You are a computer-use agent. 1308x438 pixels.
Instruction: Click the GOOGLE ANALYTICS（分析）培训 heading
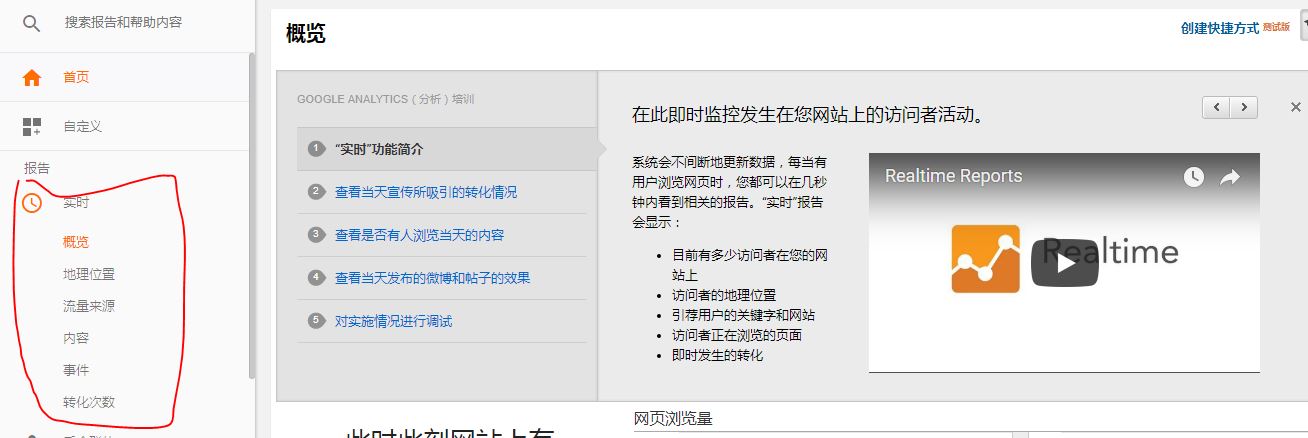pos(385,99)
